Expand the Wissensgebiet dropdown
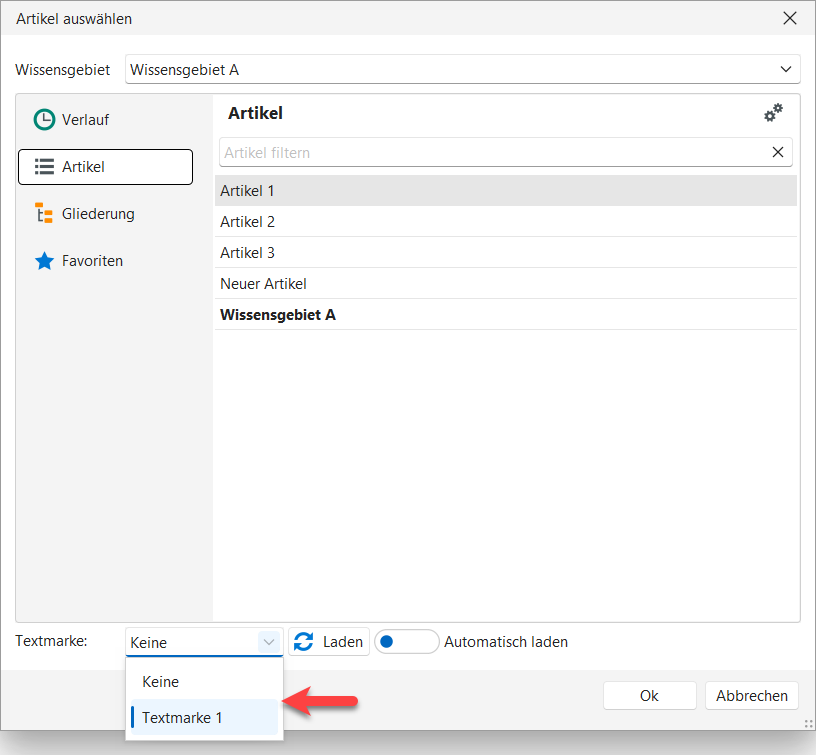The image size is (816, 755). point(785,69)
